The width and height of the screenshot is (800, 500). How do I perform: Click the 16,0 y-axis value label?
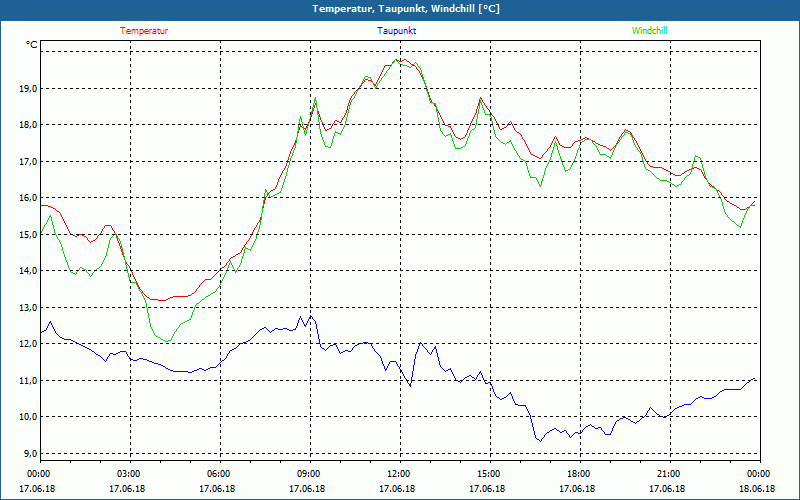coord(26,198)
